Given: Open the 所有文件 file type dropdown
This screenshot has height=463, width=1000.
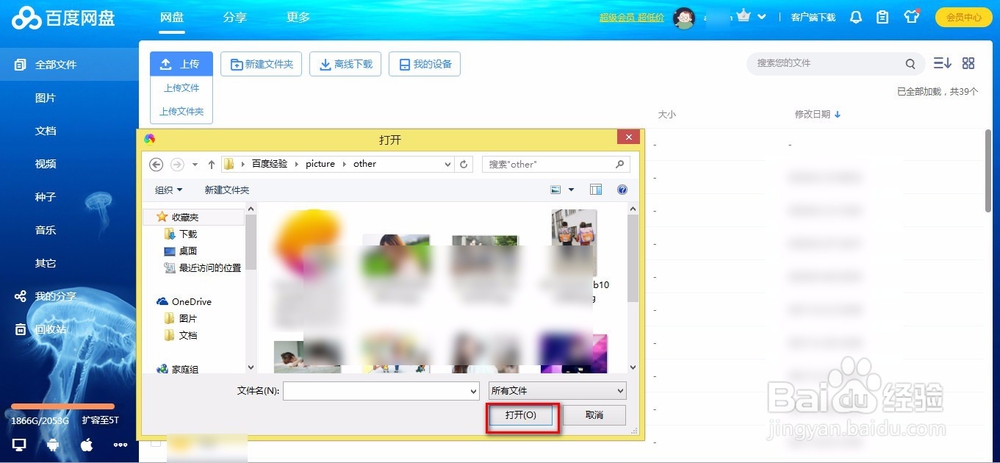Looking at the screenshot, I should (557, 390).
